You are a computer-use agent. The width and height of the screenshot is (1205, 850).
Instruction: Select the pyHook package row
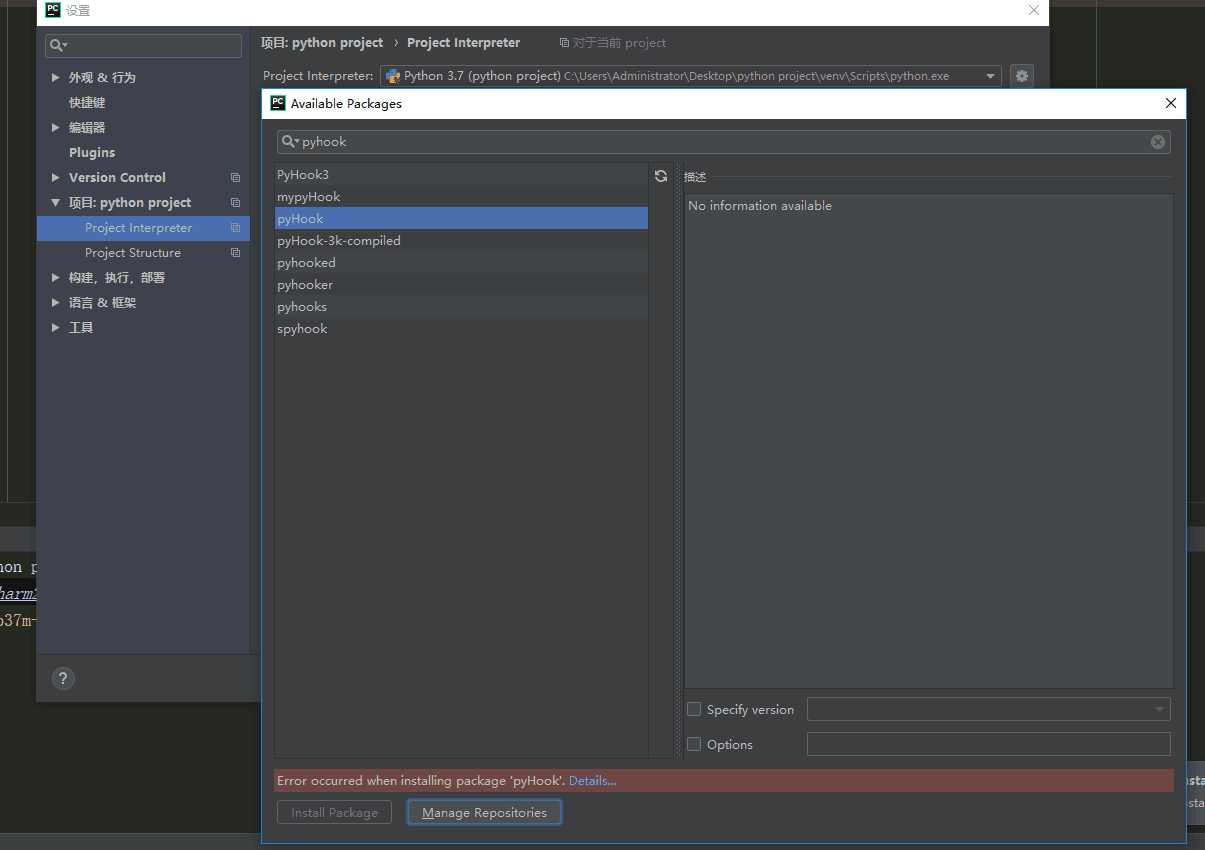pos(461,219)
